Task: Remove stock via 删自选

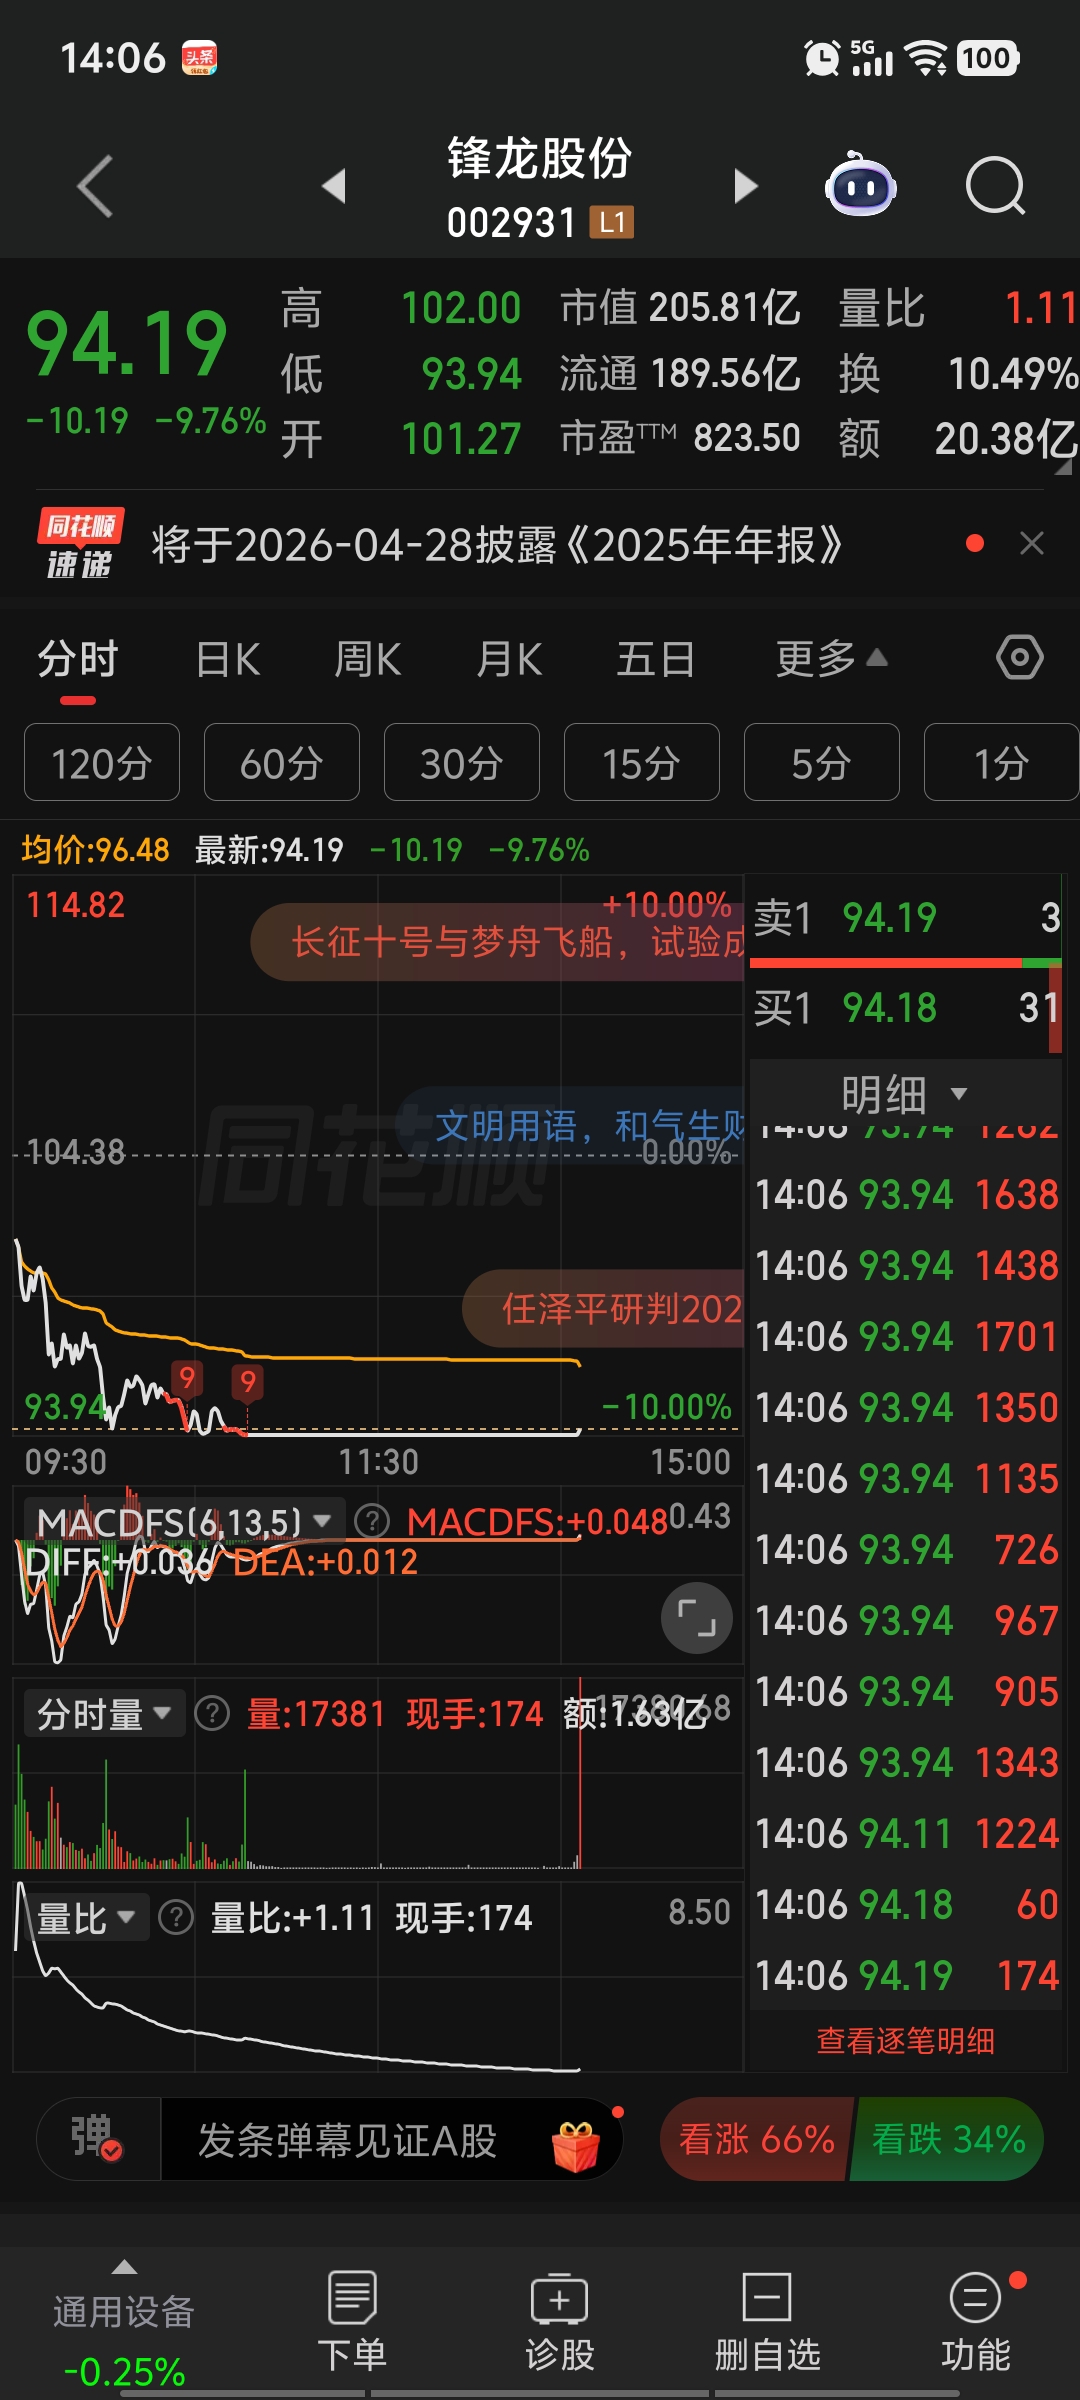Action: click(767, 2322)
